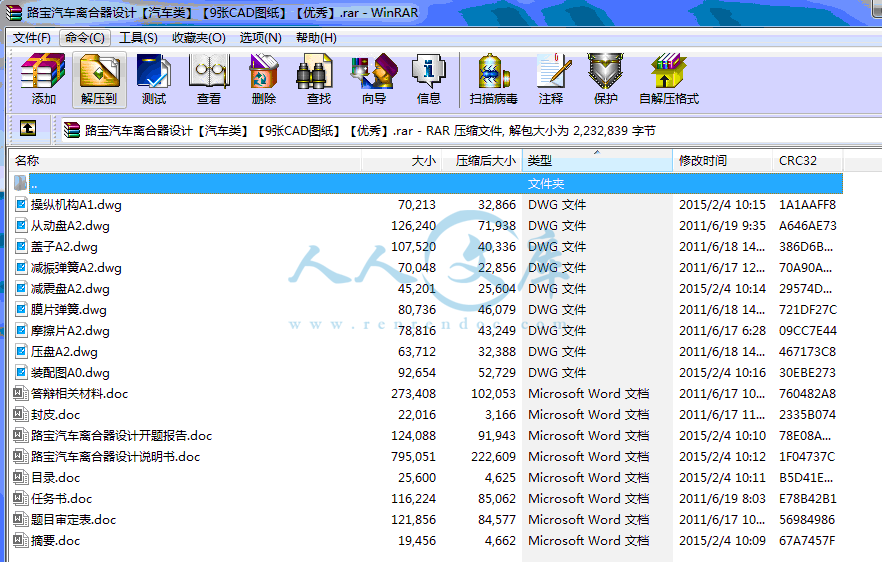Sort by the 类型 column header
Viewport: 882px width, 562px height.
[x=597, y=161]
